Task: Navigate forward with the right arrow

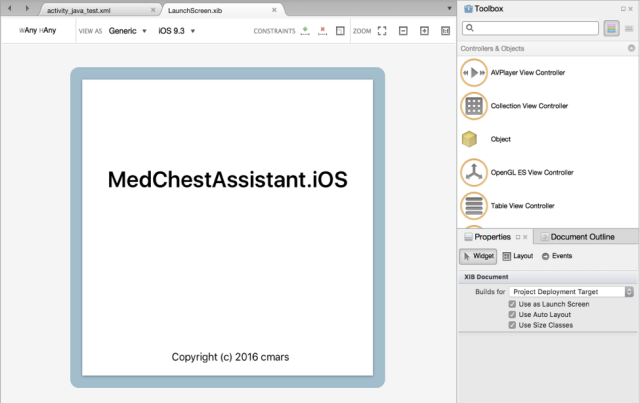Action: point(27,8)
